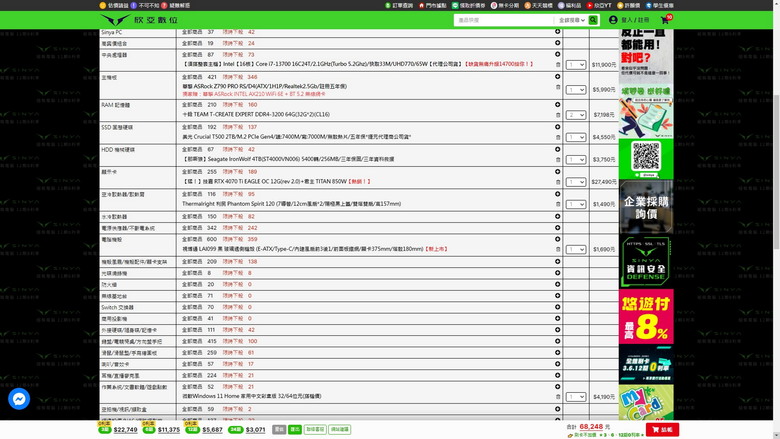Open 領取折價券 in the top bar
This screenshot has width=780, height=439.
point(468,5)
